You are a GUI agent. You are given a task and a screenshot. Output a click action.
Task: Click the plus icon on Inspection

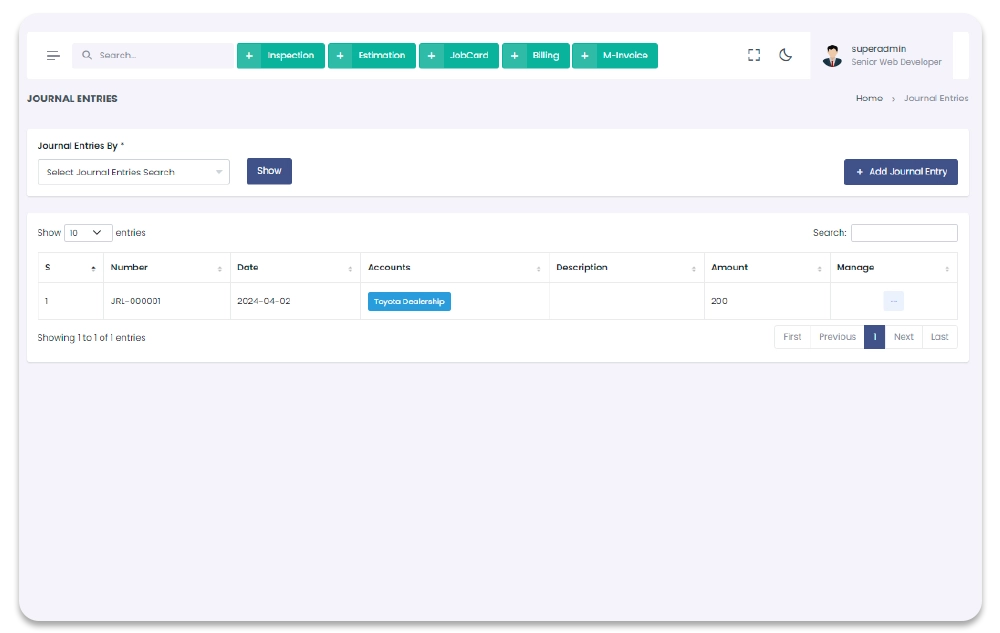(x=249, y=56)
